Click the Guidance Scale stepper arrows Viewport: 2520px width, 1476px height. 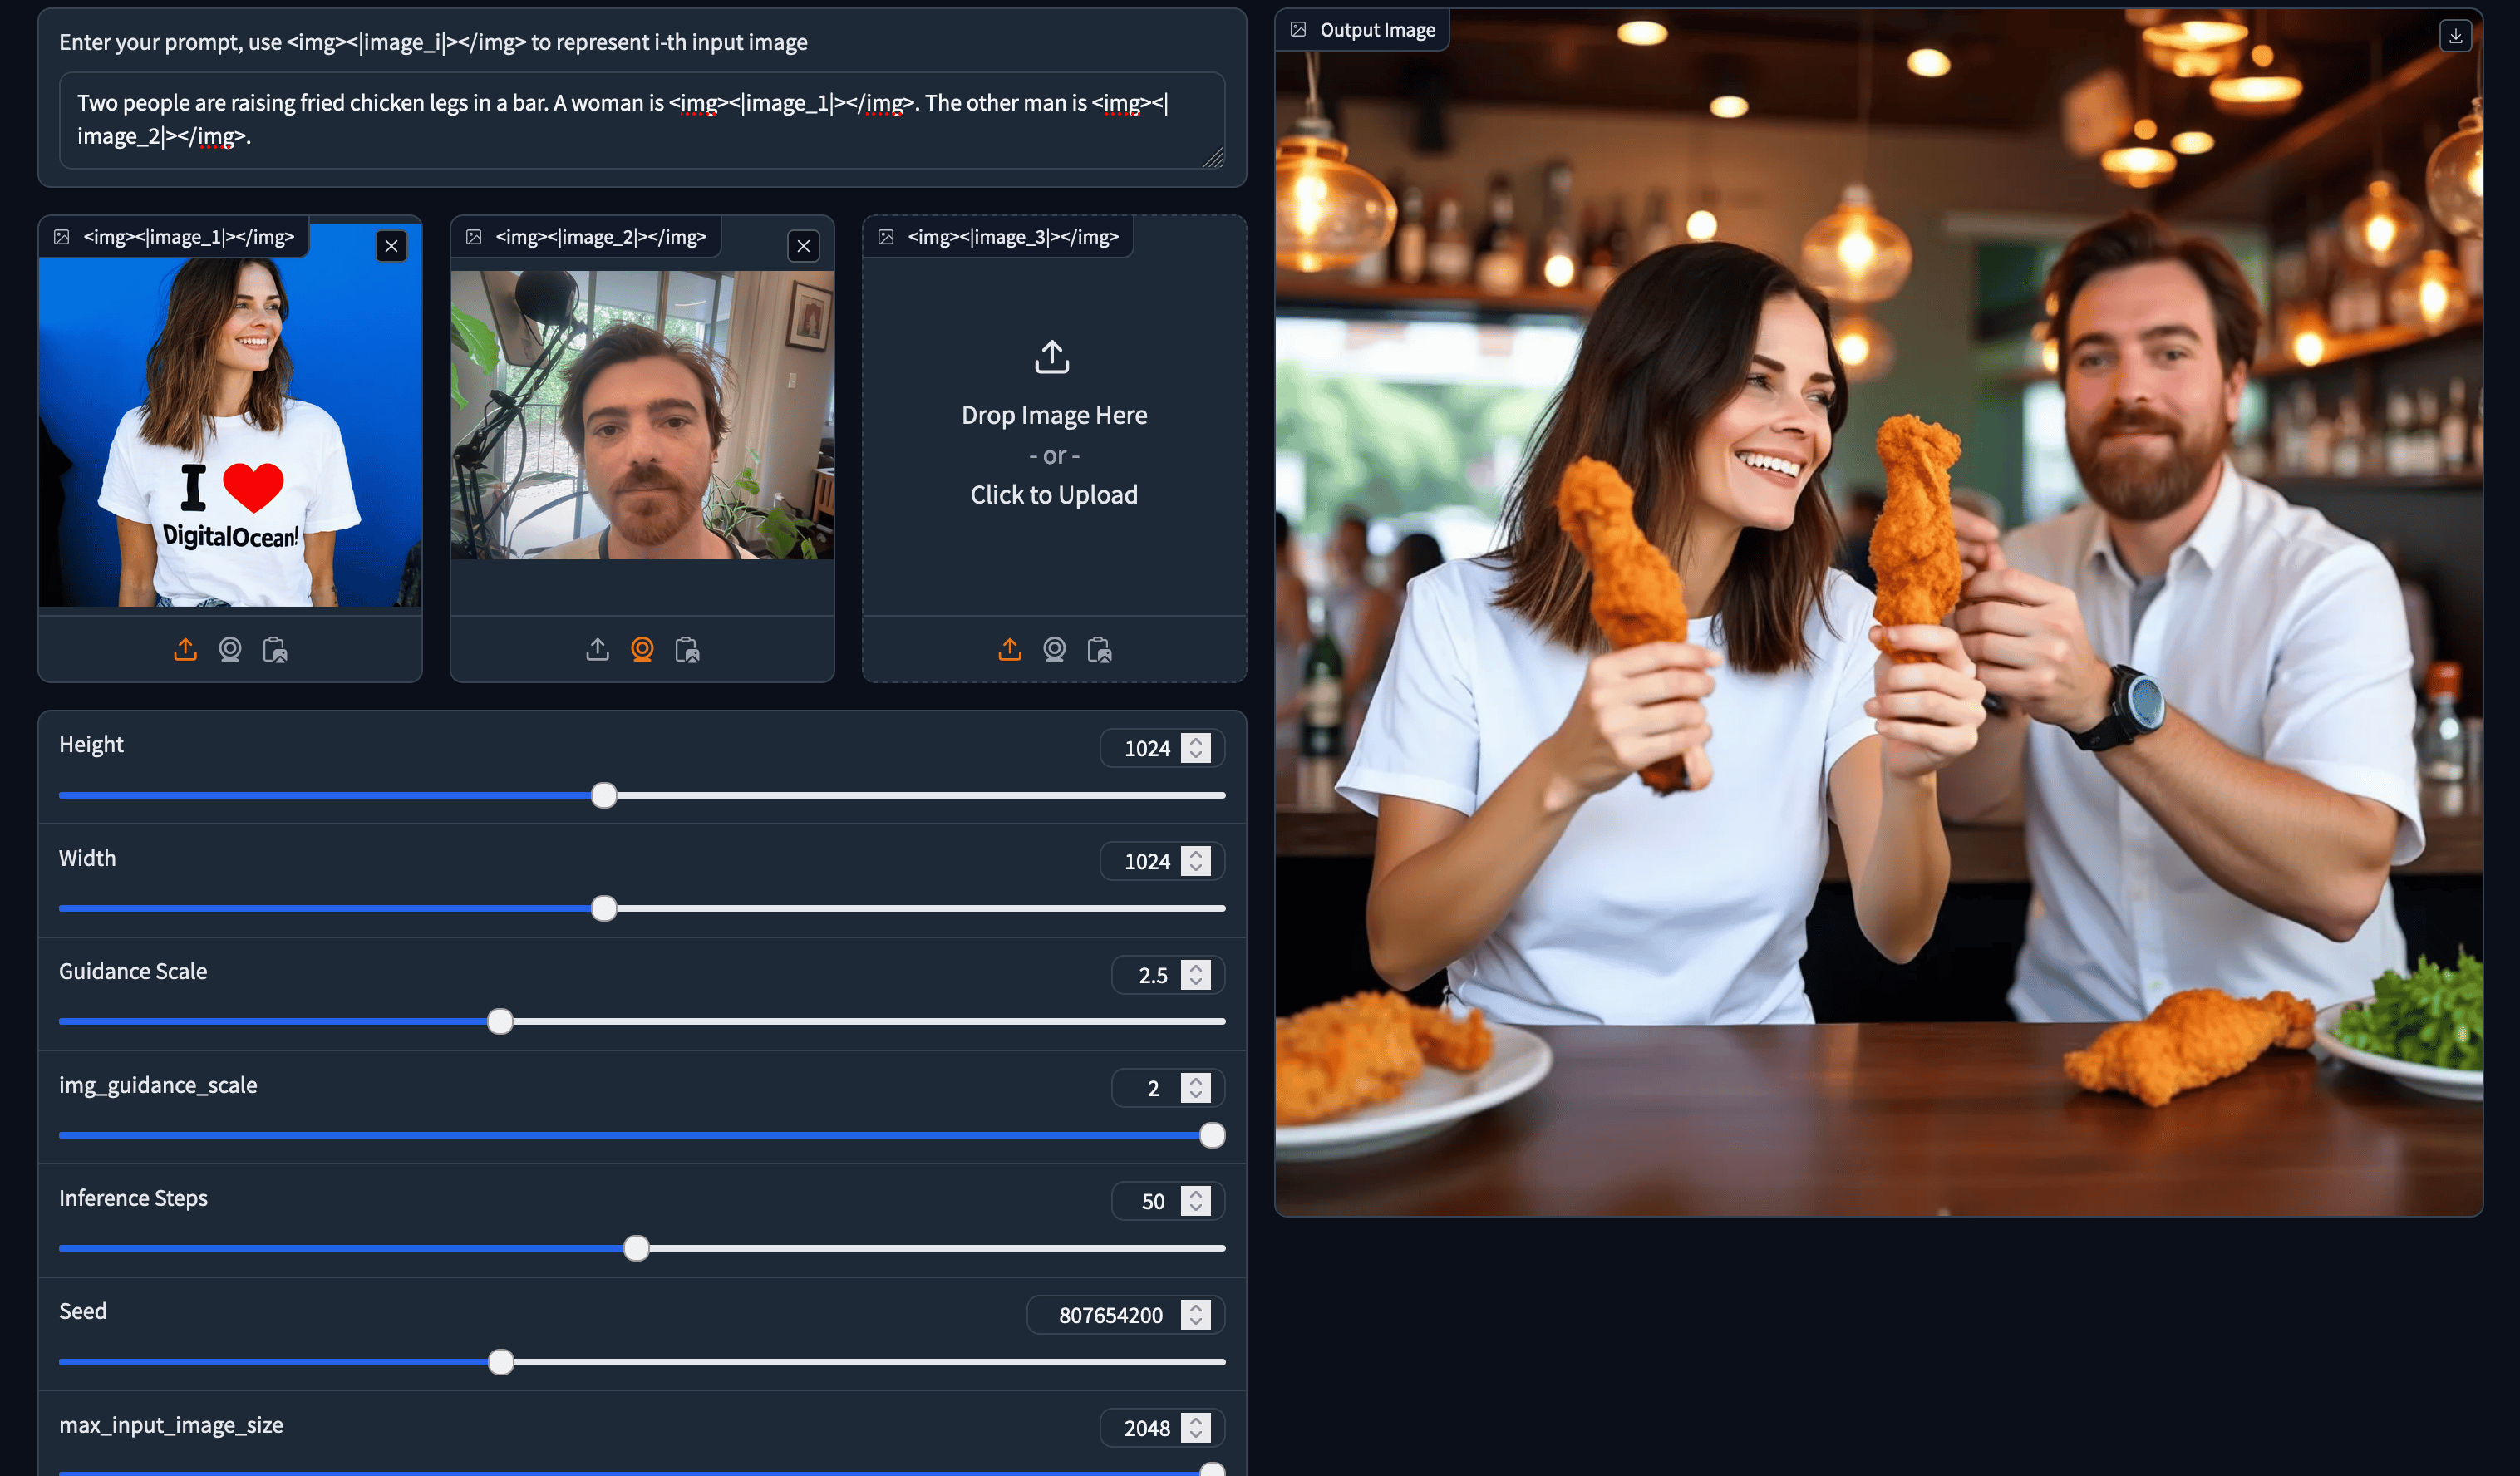[x=1196, y=975]
